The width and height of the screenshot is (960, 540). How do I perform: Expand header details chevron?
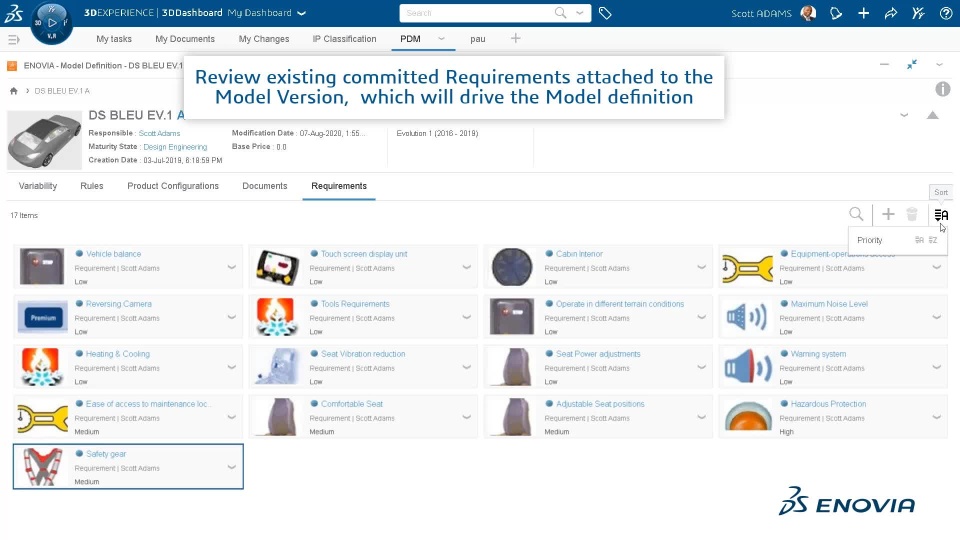[904, 115]
